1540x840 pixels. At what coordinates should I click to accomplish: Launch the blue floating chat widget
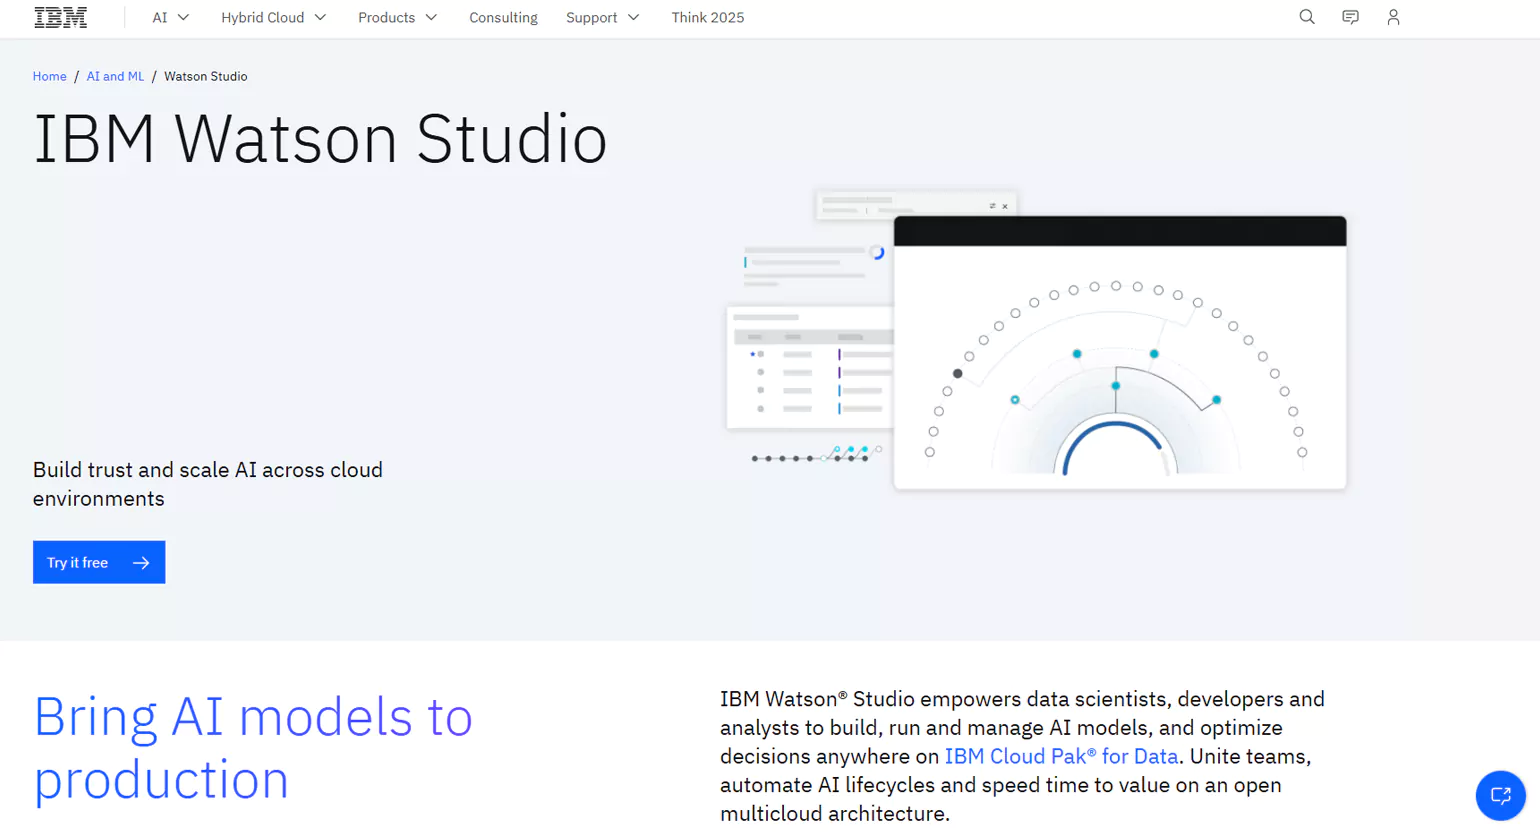[x=1500, y=796]
